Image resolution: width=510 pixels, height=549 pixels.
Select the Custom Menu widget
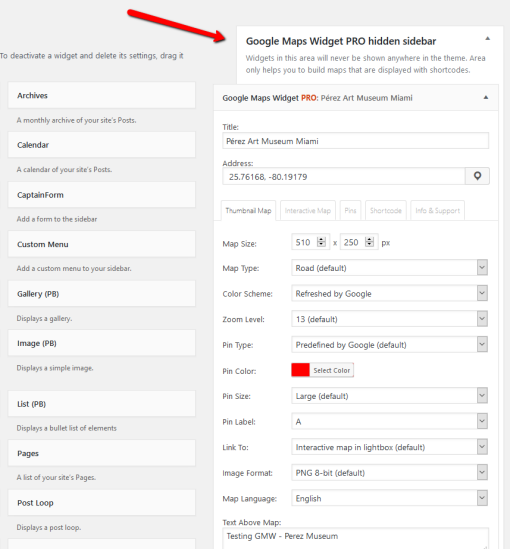[102, 244]
